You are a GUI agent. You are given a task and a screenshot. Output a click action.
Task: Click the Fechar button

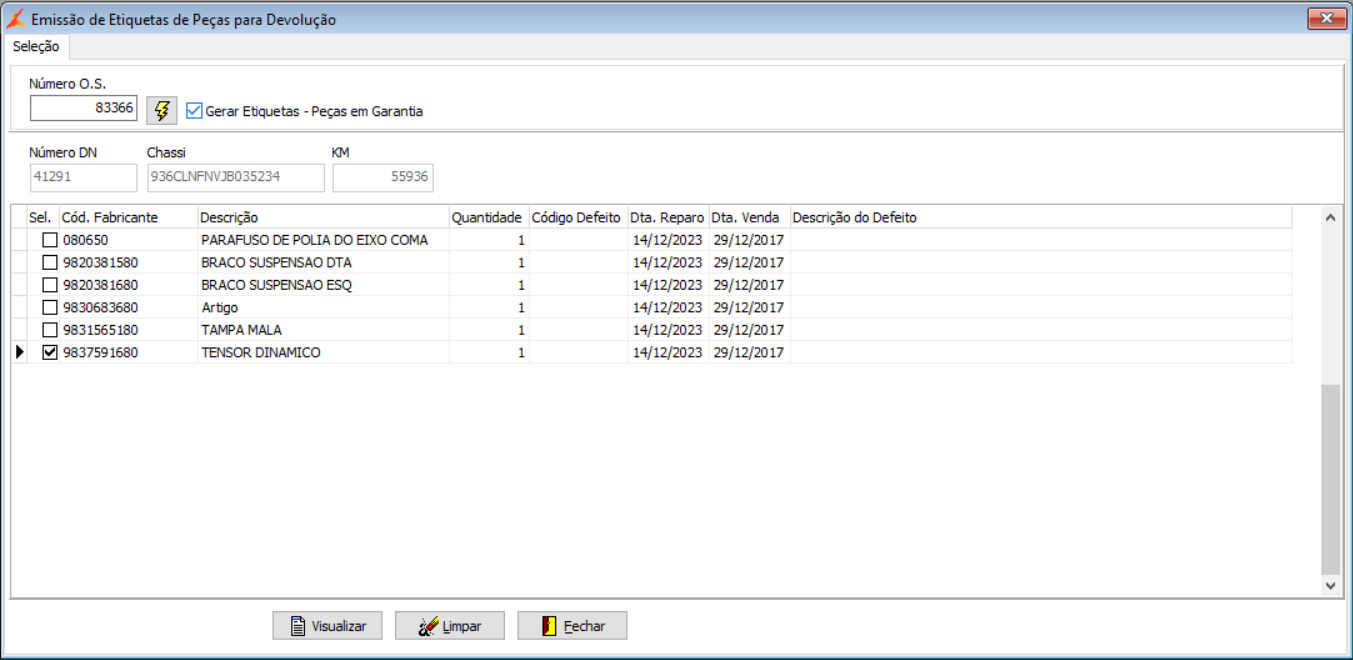[x=572, y=626]
